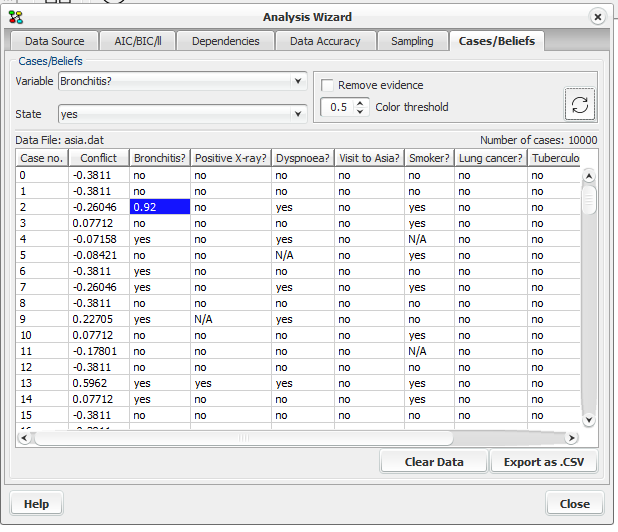Go to the Sampling tab
618x532 pixels.
[412, 41]
